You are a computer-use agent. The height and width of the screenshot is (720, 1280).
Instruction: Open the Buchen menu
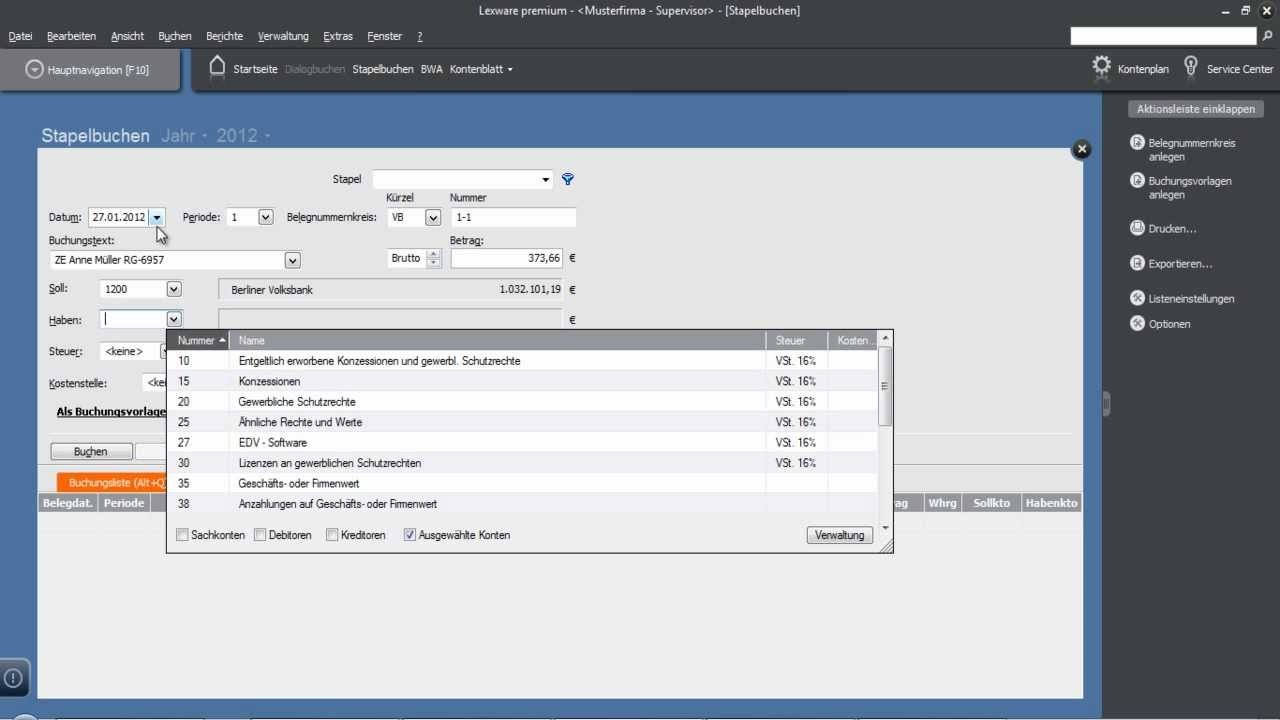[x=175, y=36]
